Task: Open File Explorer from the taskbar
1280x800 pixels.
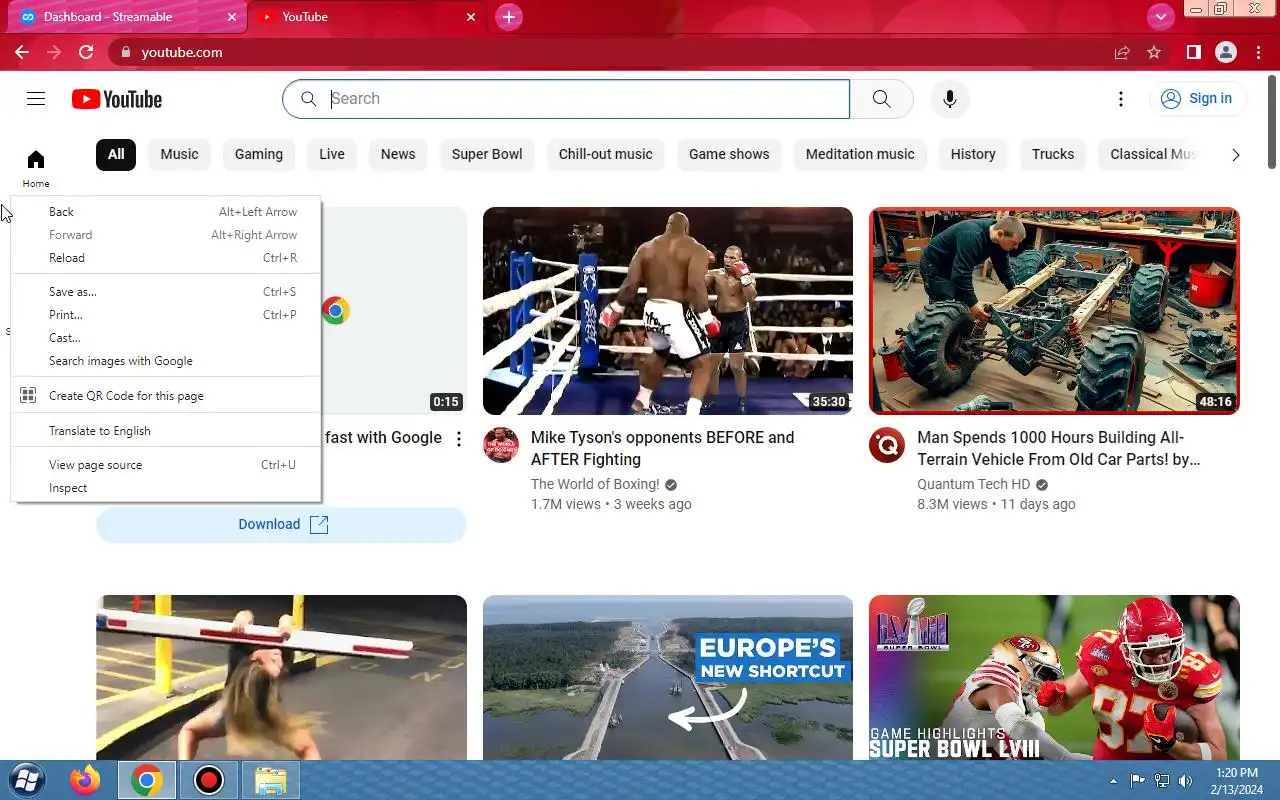Action: coord(271,780)
